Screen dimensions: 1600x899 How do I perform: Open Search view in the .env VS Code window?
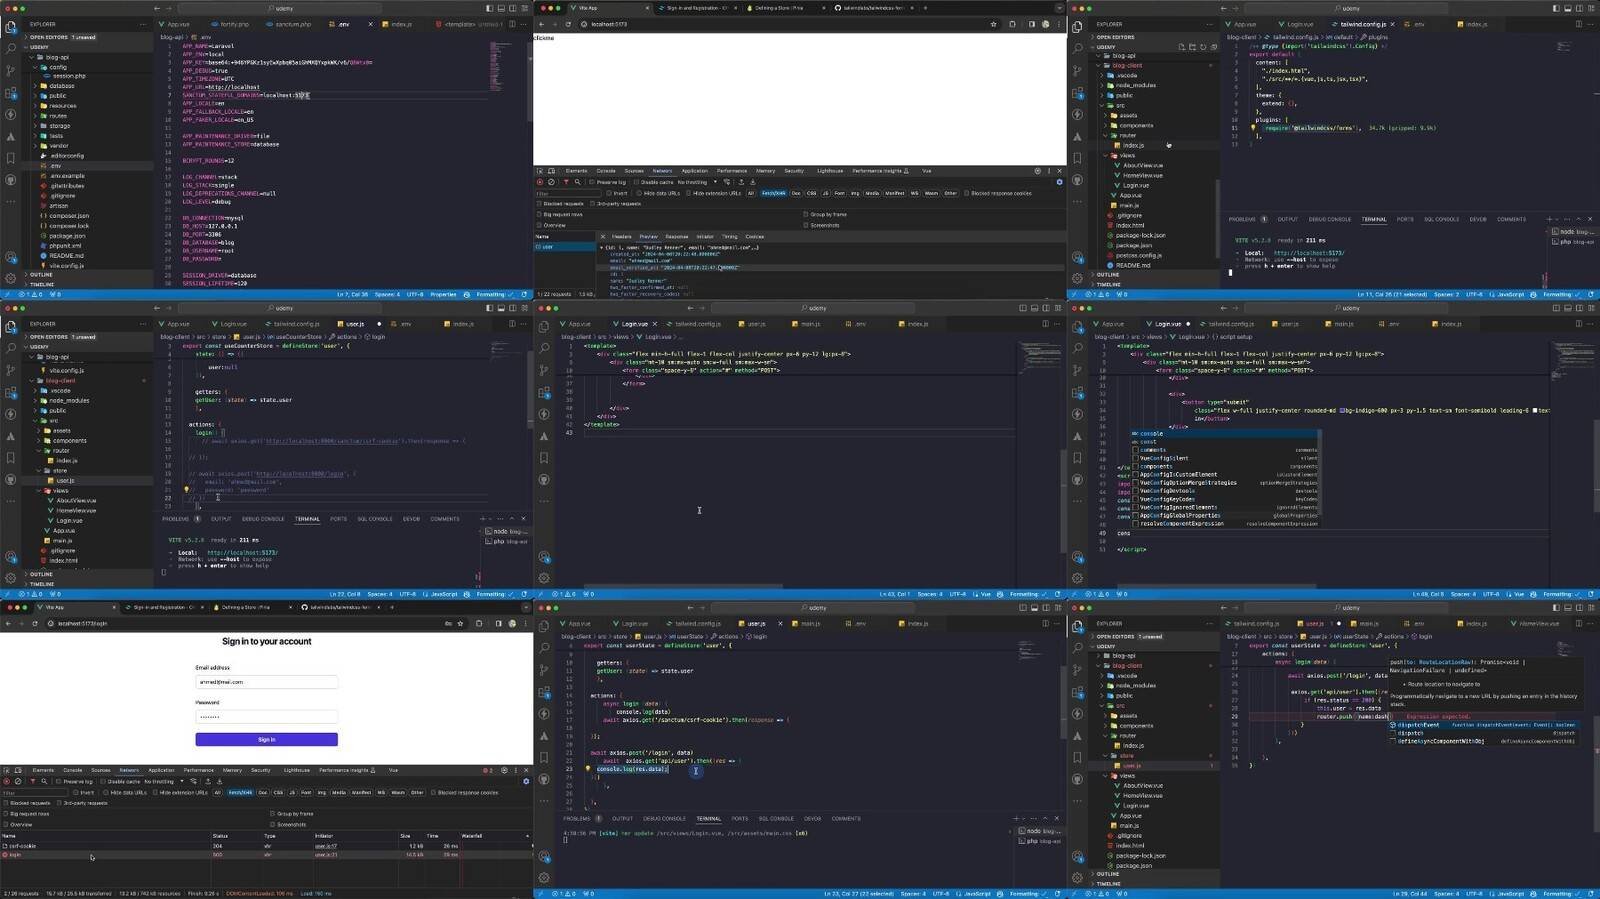point(11,47)
